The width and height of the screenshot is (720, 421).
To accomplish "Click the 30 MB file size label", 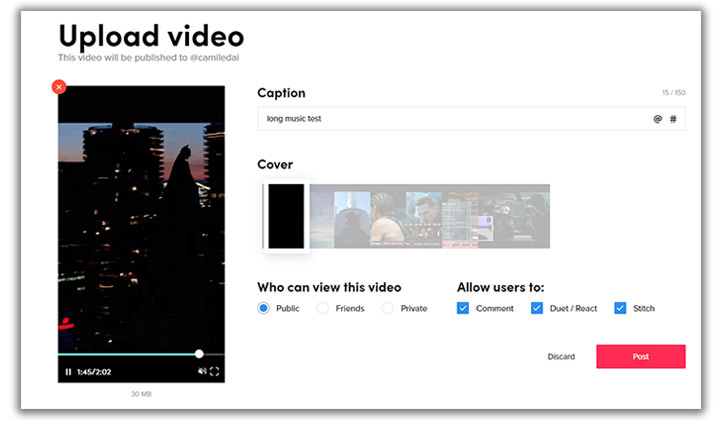I will (x=141, y=394).
